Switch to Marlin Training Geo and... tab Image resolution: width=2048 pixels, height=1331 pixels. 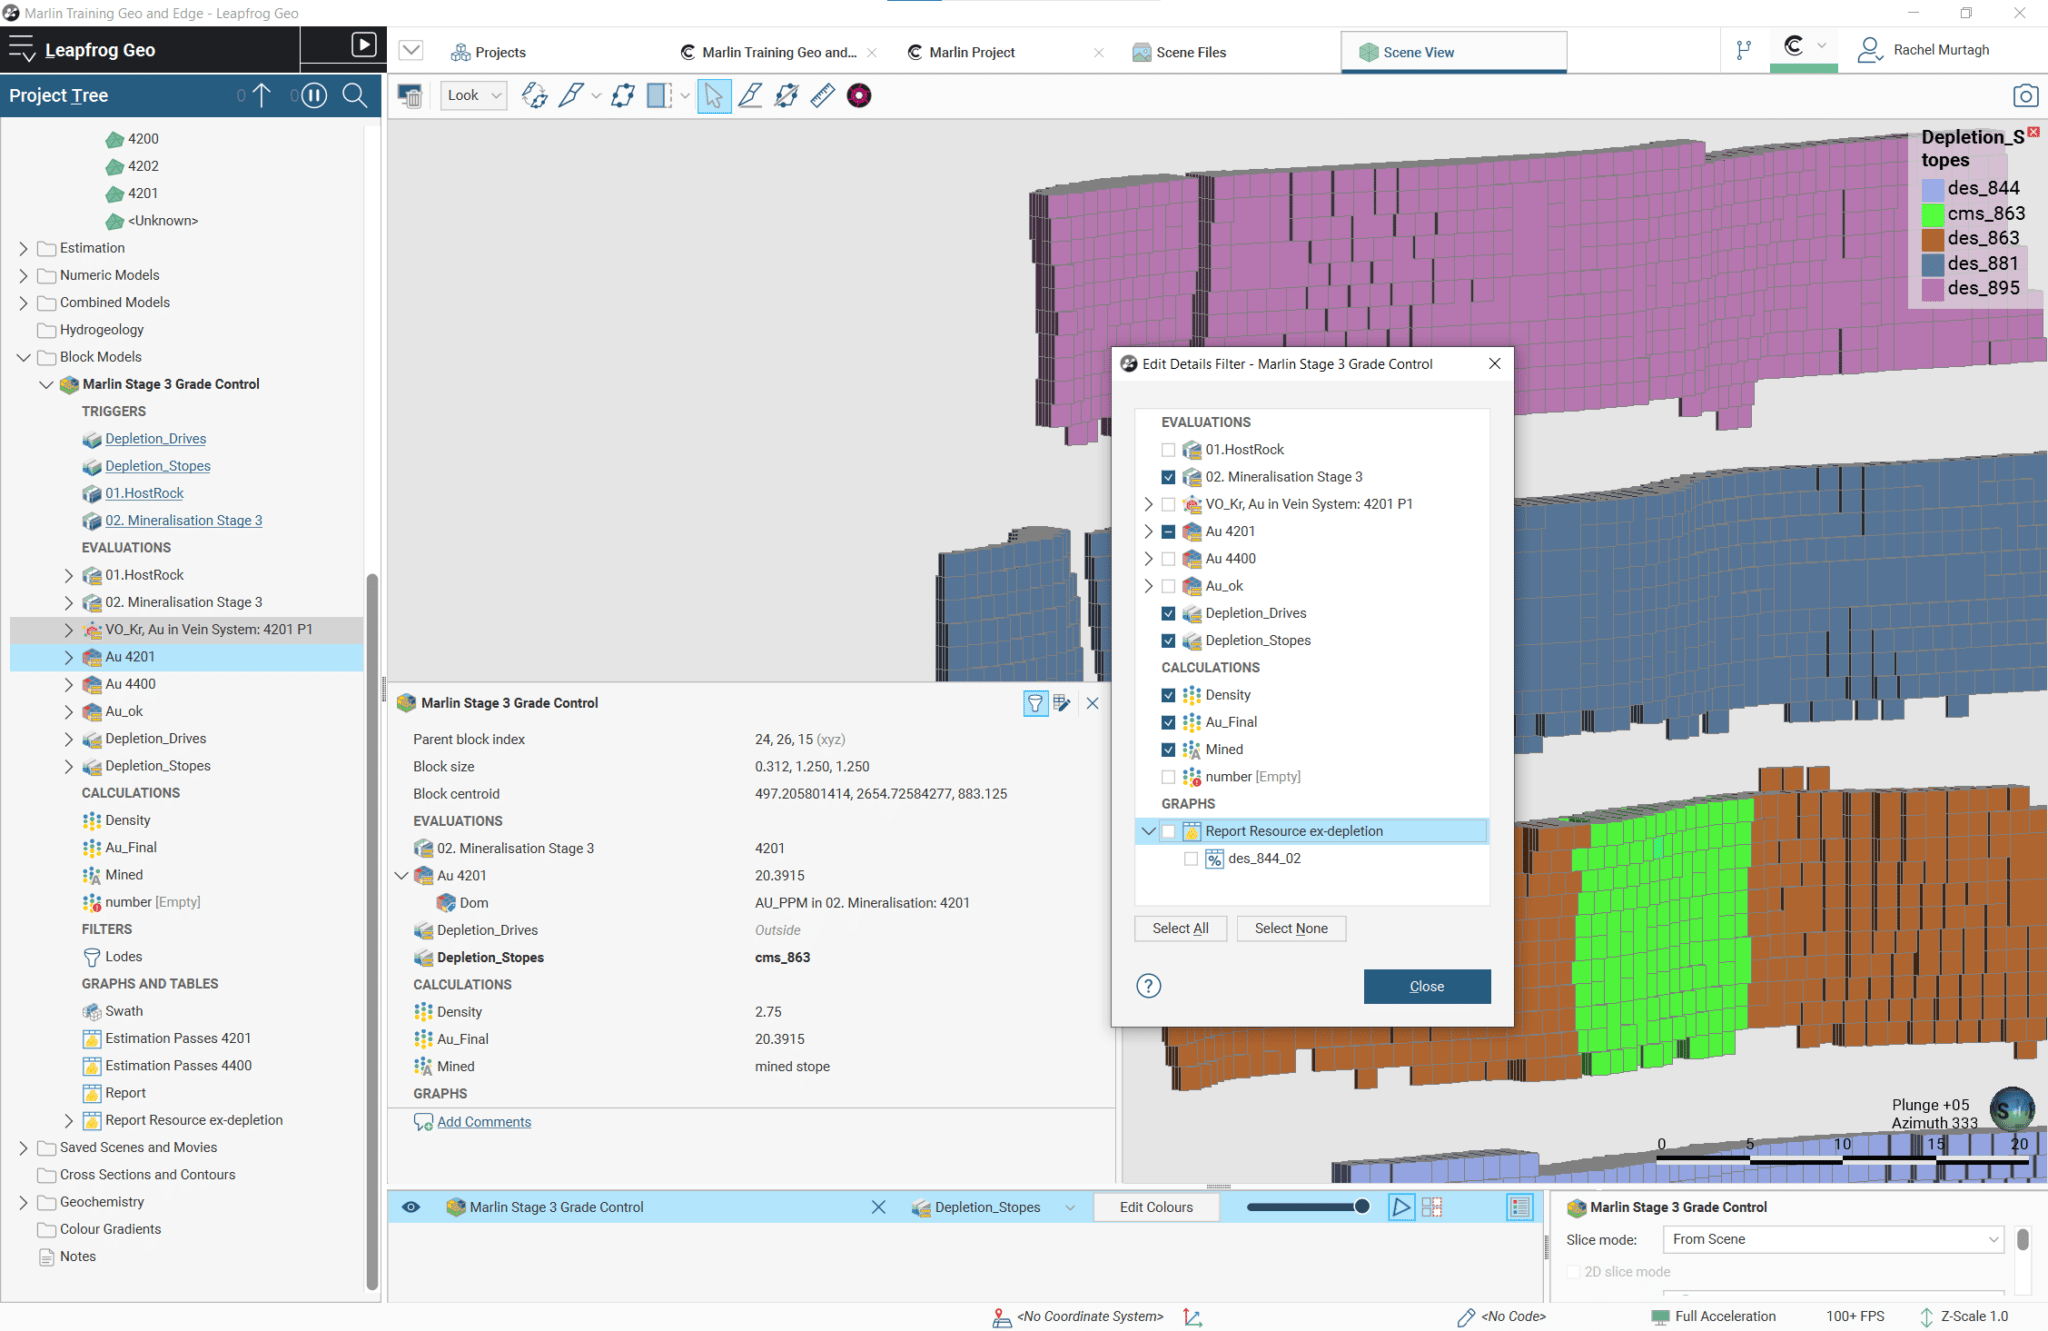point(768,52)
